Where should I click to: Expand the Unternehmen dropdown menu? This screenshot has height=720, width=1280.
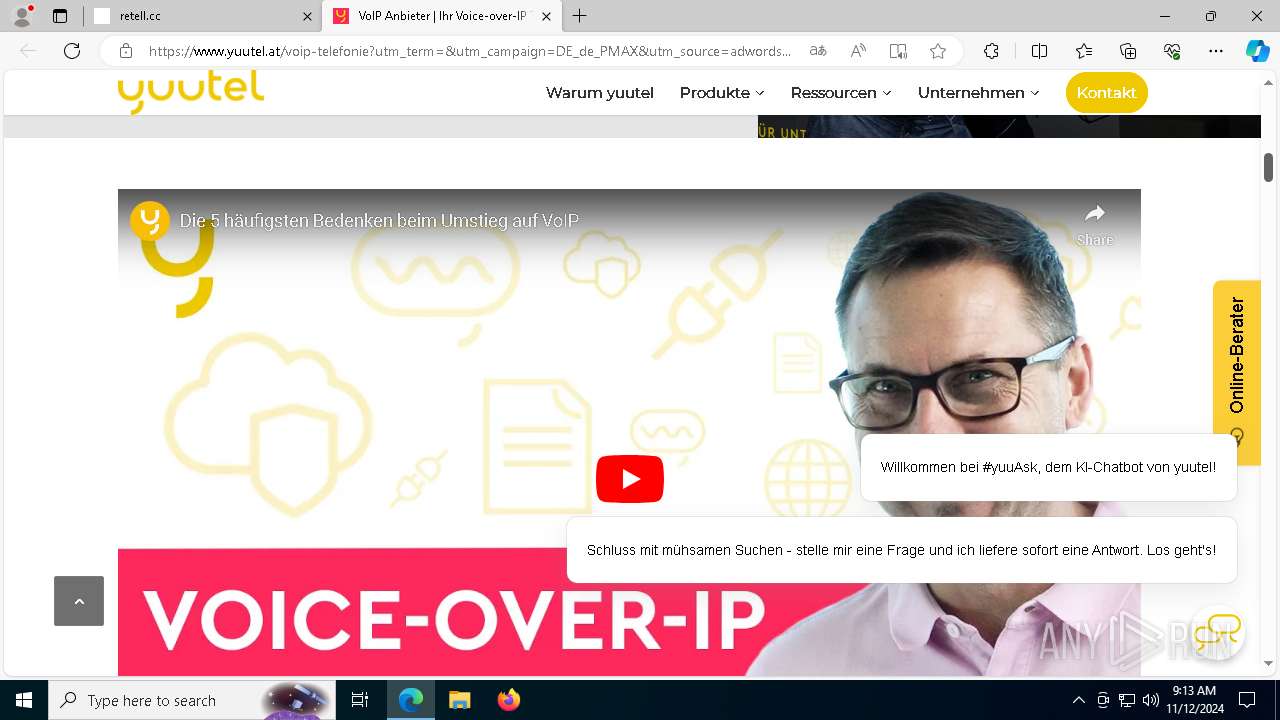(x=979, y=93)
